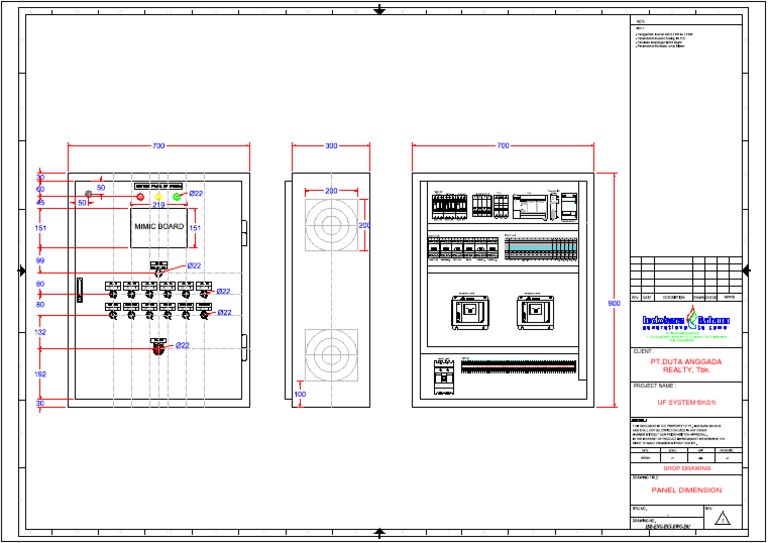Click the Ø22 label beside emergency stop
The image size is (768, 543).
click(182, 345)
